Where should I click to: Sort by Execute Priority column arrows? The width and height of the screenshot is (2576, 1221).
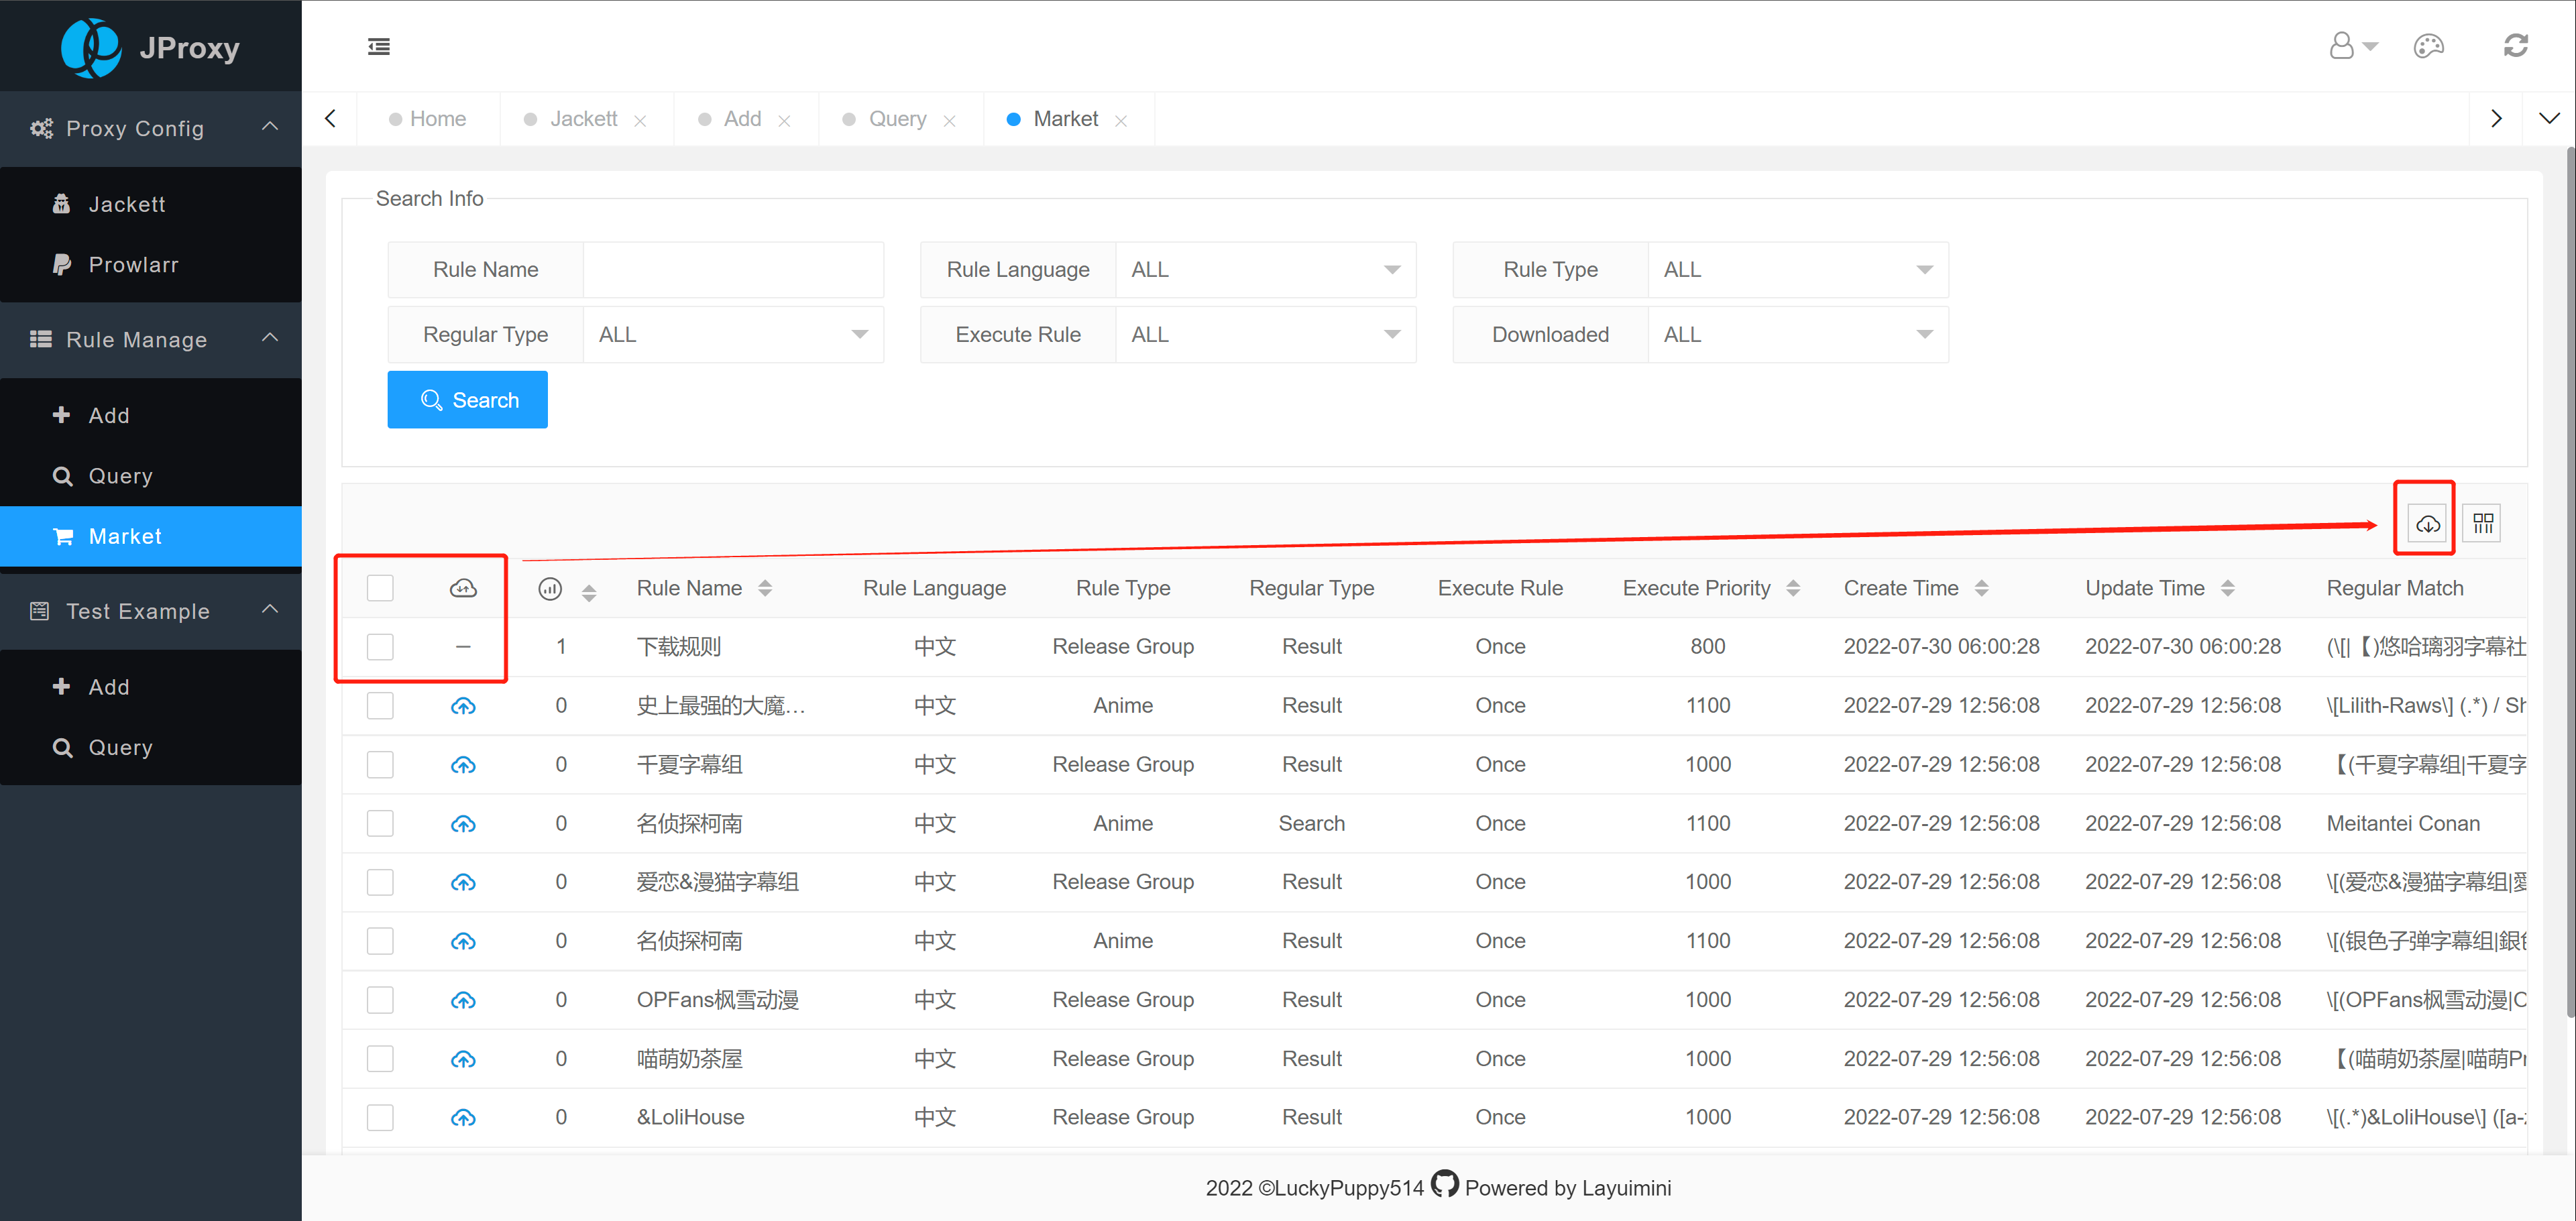[x=1793, y=589]
